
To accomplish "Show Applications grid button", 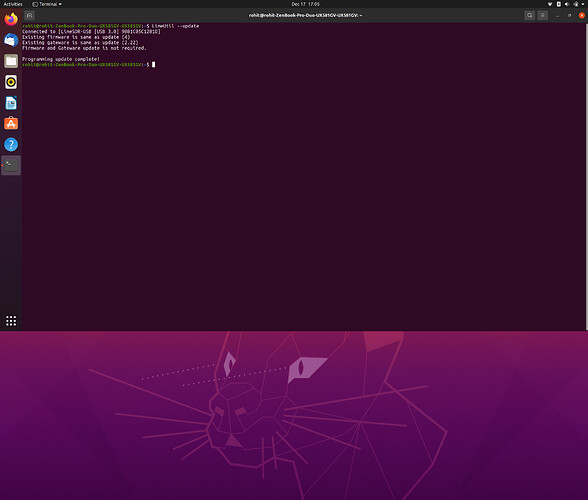I will click(x=11, y=321).
